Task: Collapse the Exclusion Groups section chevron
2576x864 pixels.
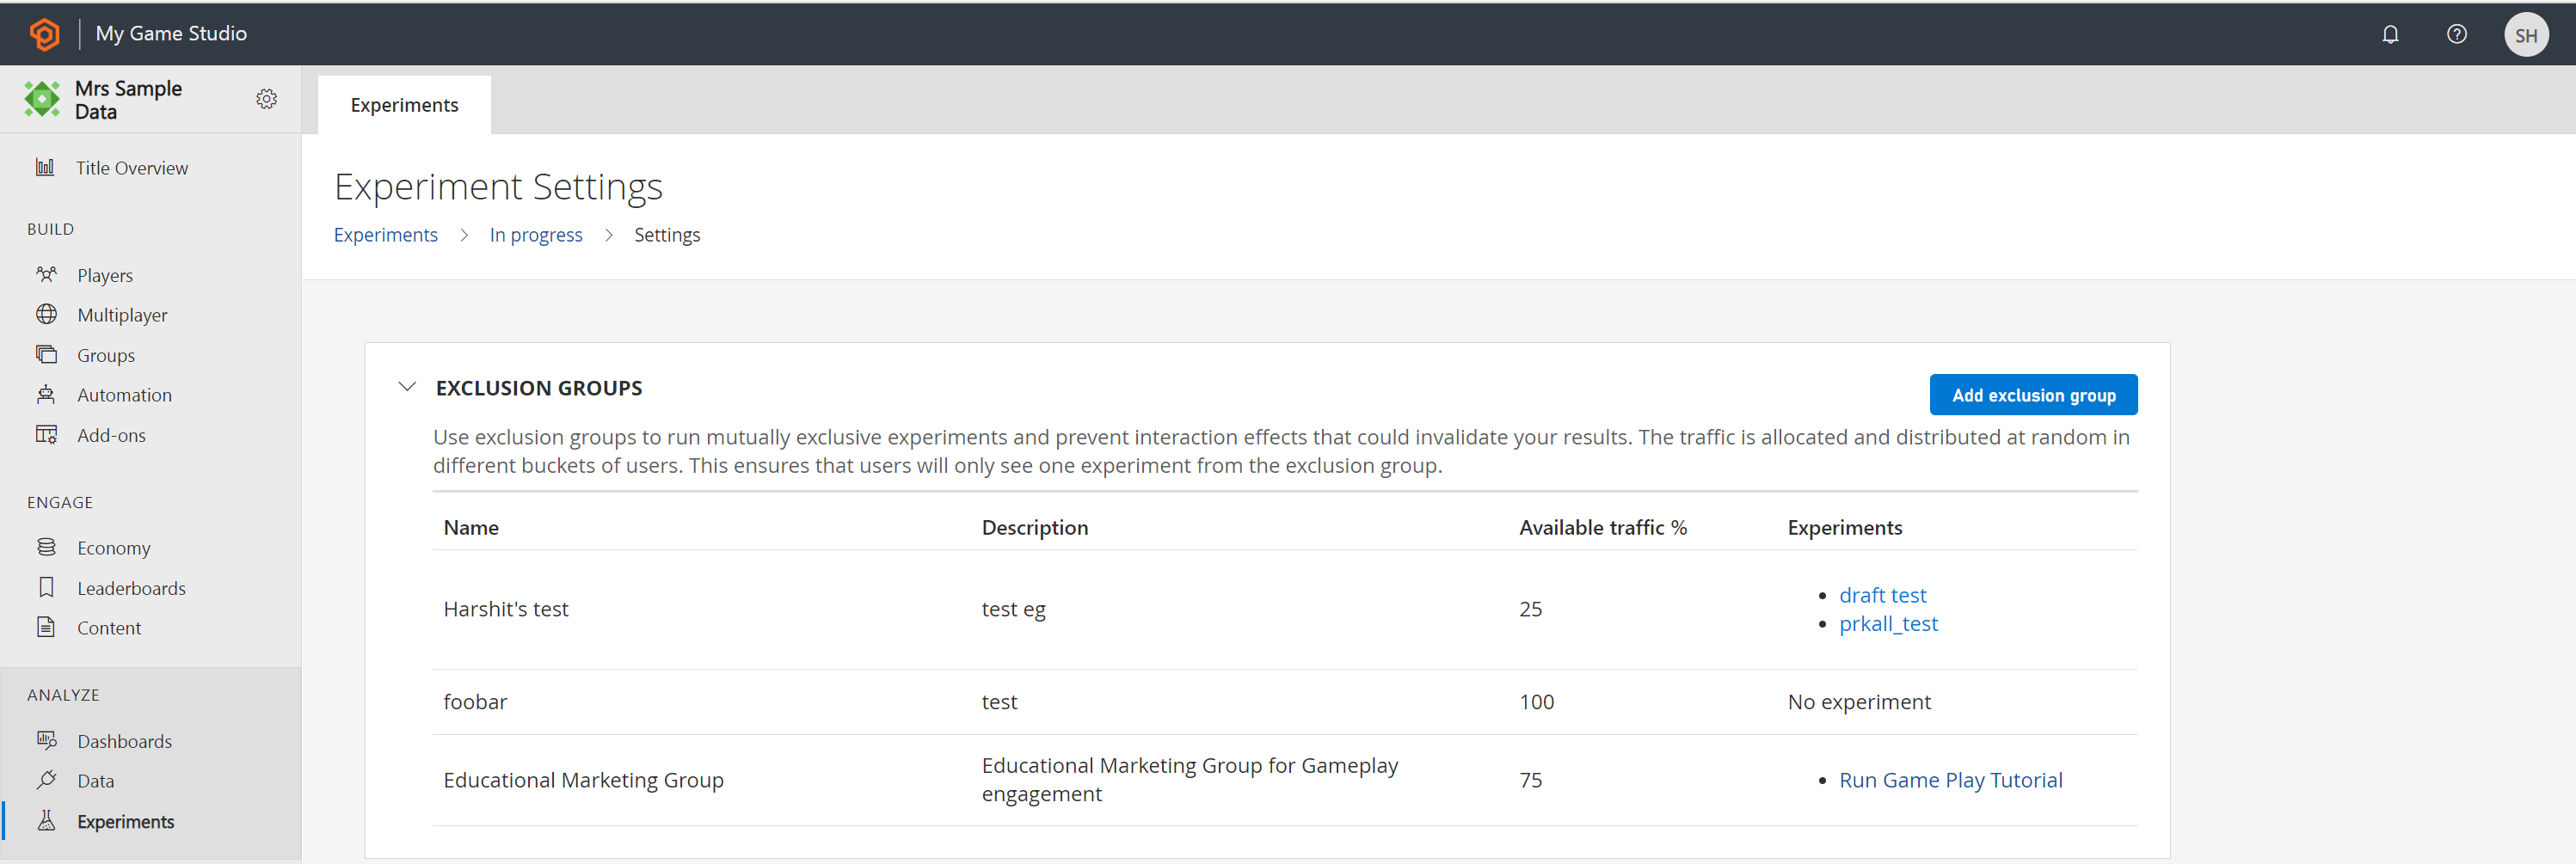Action: (407, 387)
